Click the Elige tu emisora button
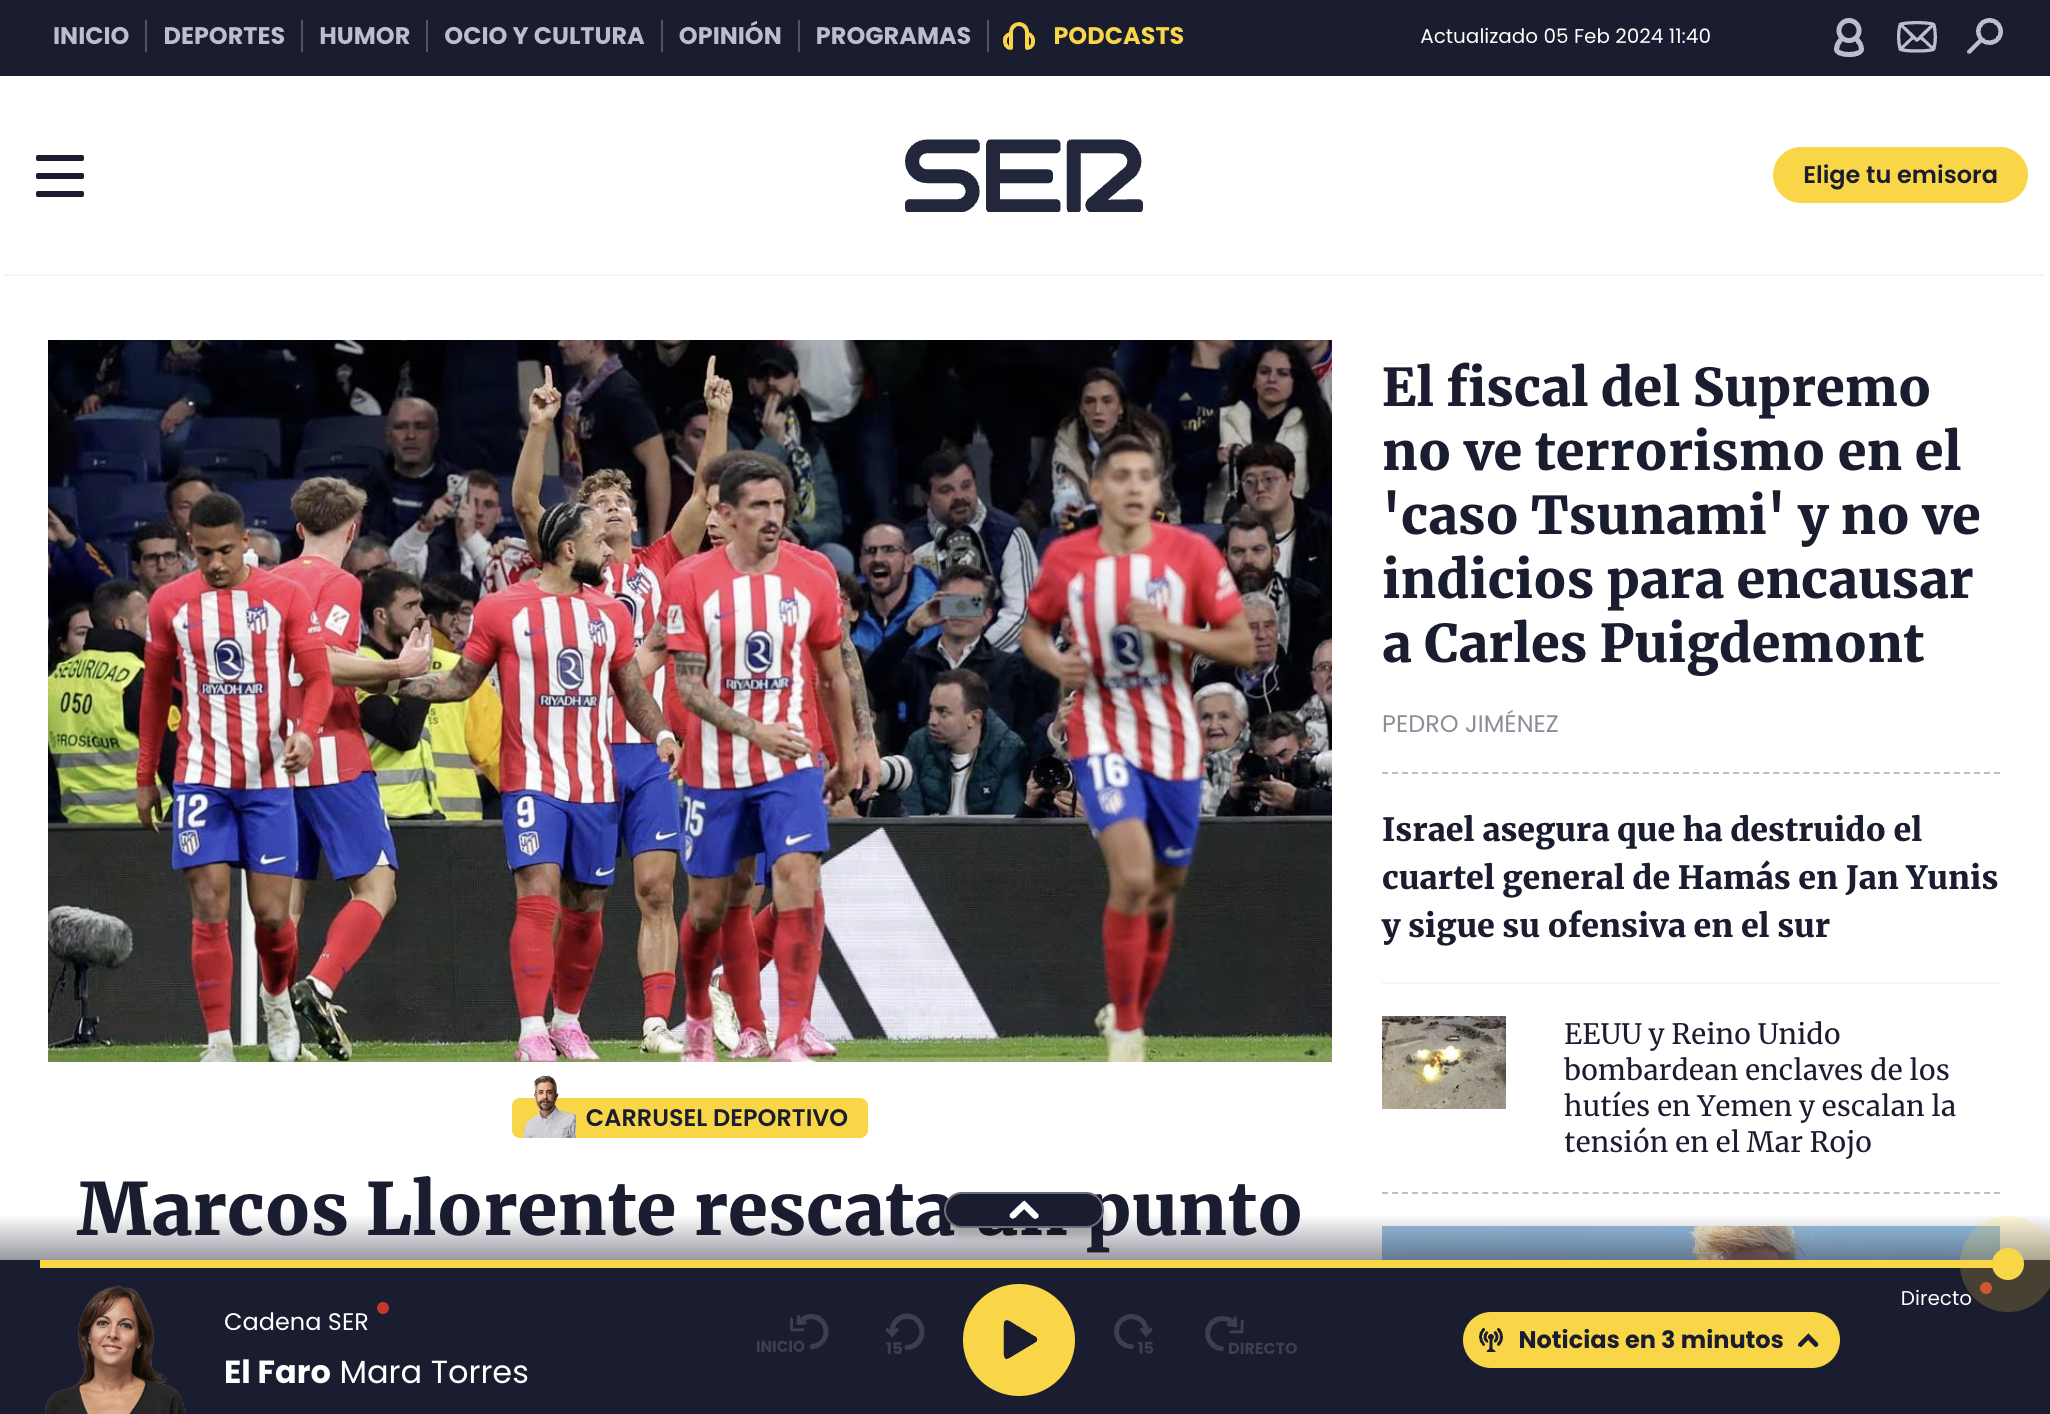Image resolution: width=2050 pixels, height=1414 pixels. (1900, 175)
